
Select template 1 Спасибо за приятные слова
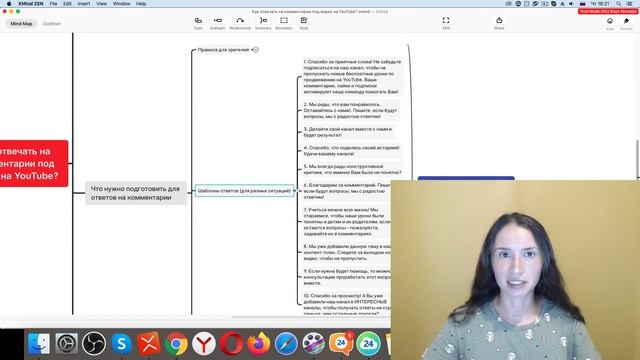pyautogui.click(x=352, y=77)
